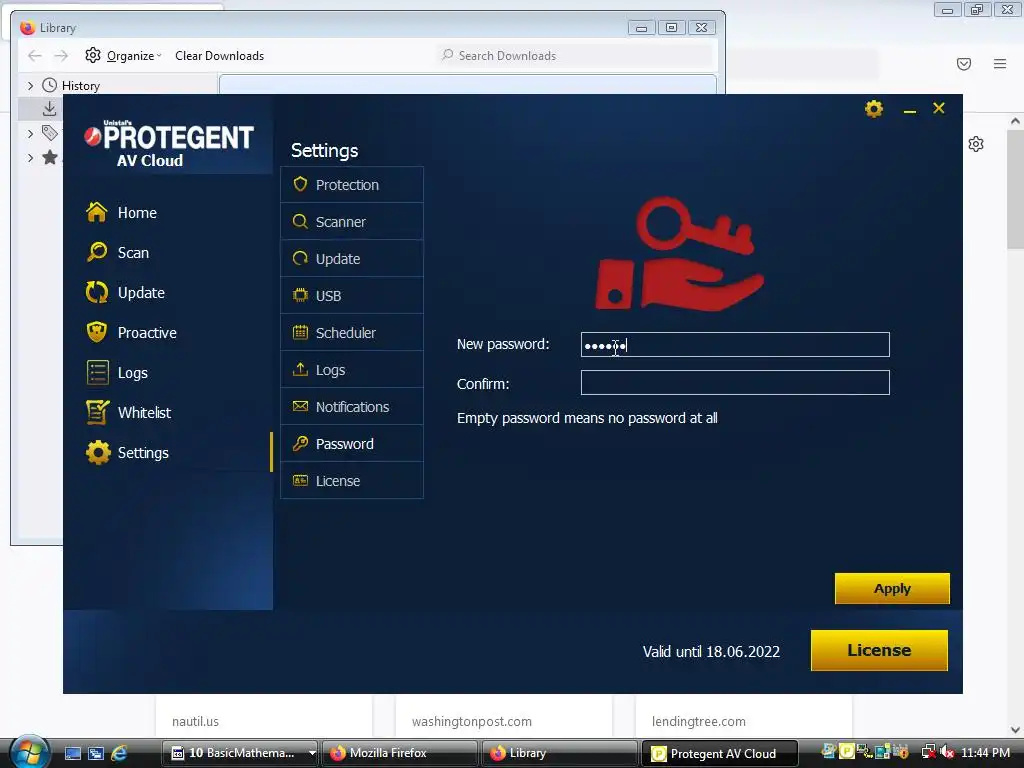This screenshot has height=768, width=1024.
Task: Go back in Library window
Action: [35, 56]
